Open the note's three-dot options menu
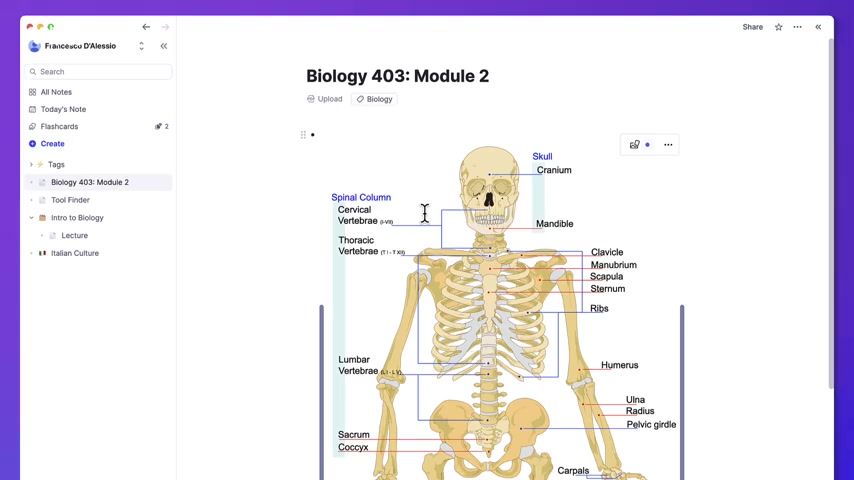The image size is (854, 480). point(797,27)
